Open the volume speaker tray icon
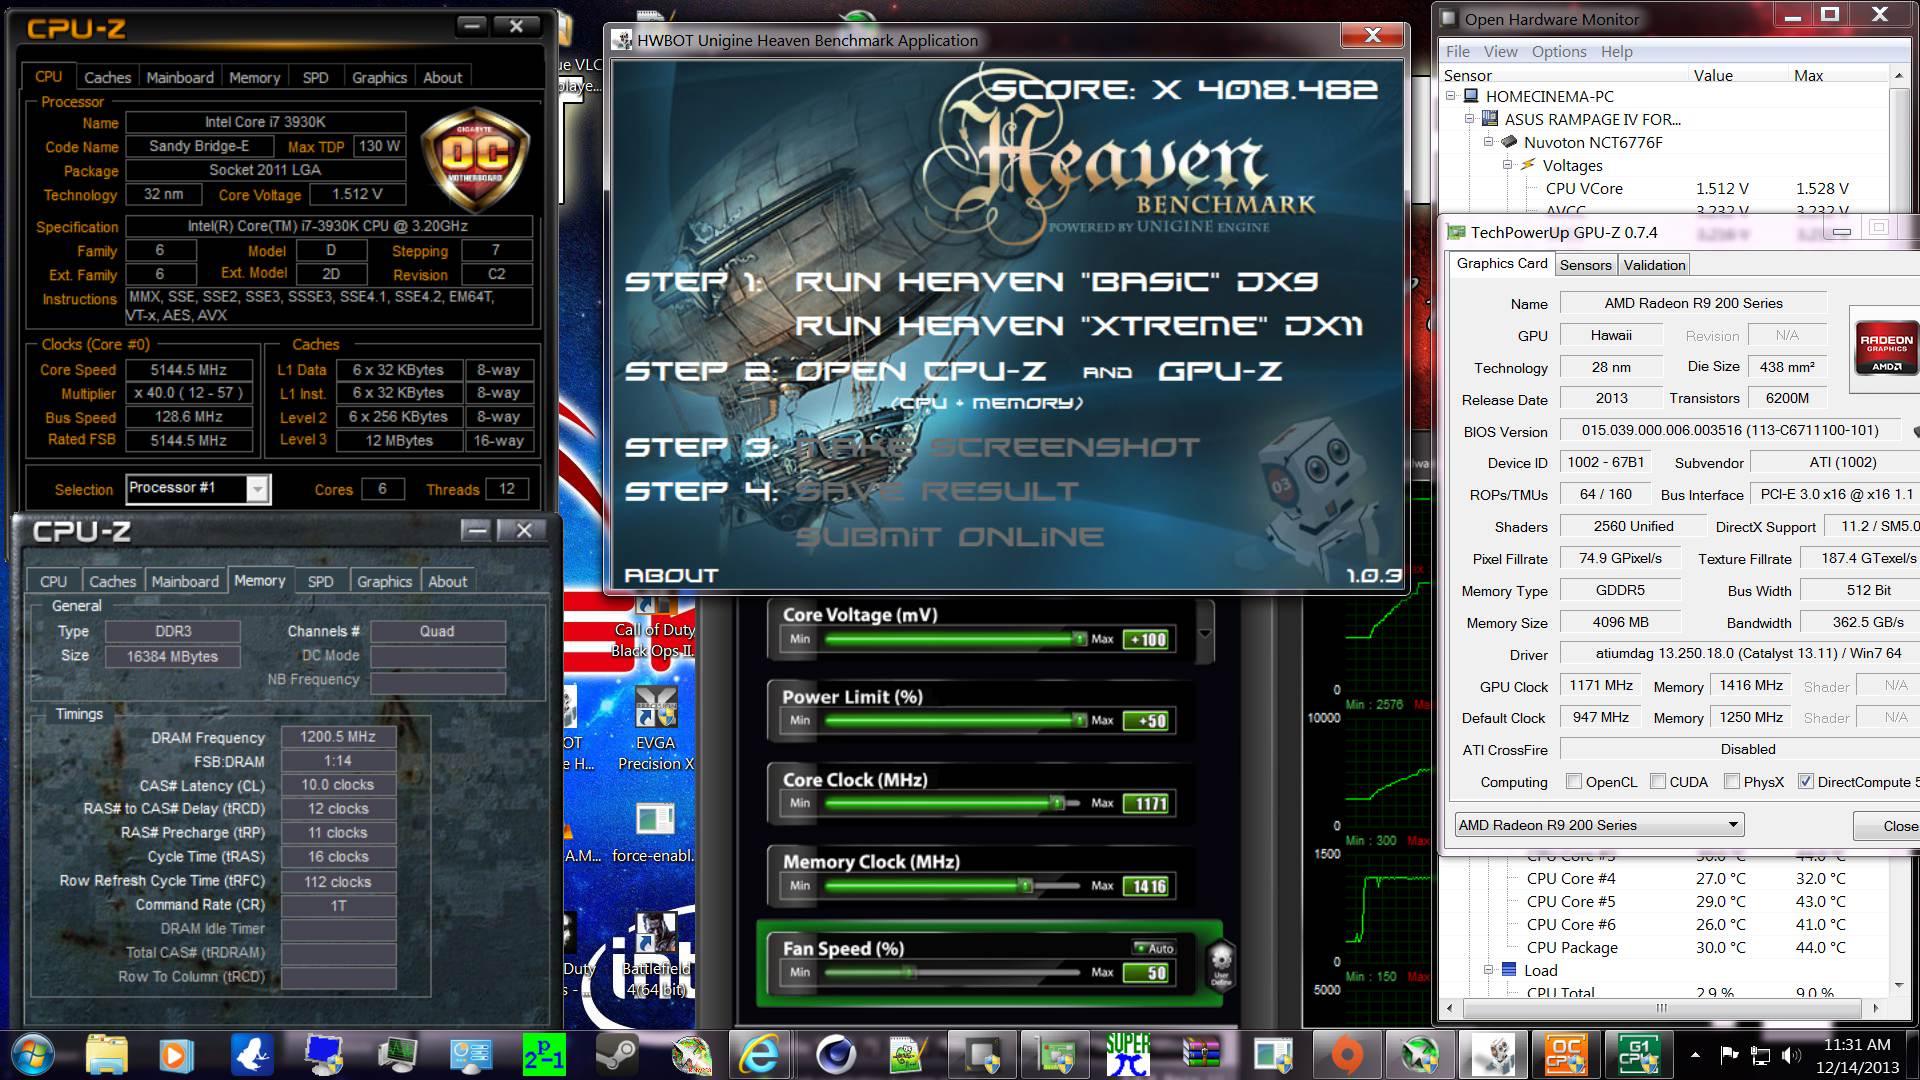The image size is (1920, 1080). click(x=1791, y=1055)
